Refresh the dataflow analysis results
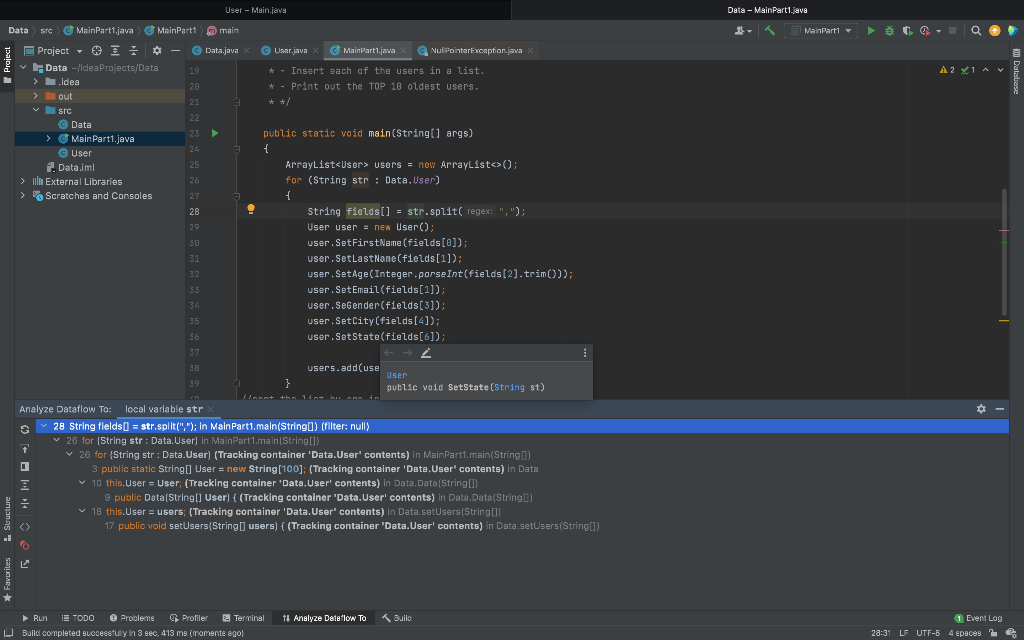This screenshot has width=1024, height=640. coord(24,429)
